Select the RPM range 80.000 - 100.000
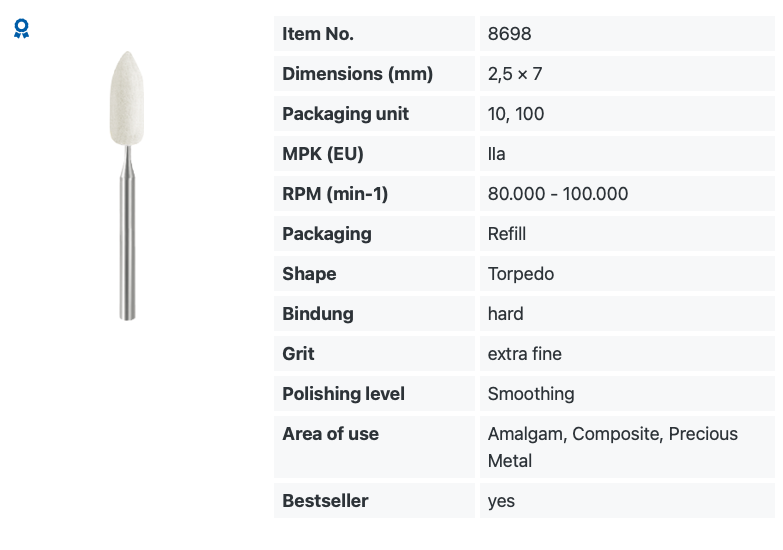Viewport: 783px width, 550px height. point(558,194)
